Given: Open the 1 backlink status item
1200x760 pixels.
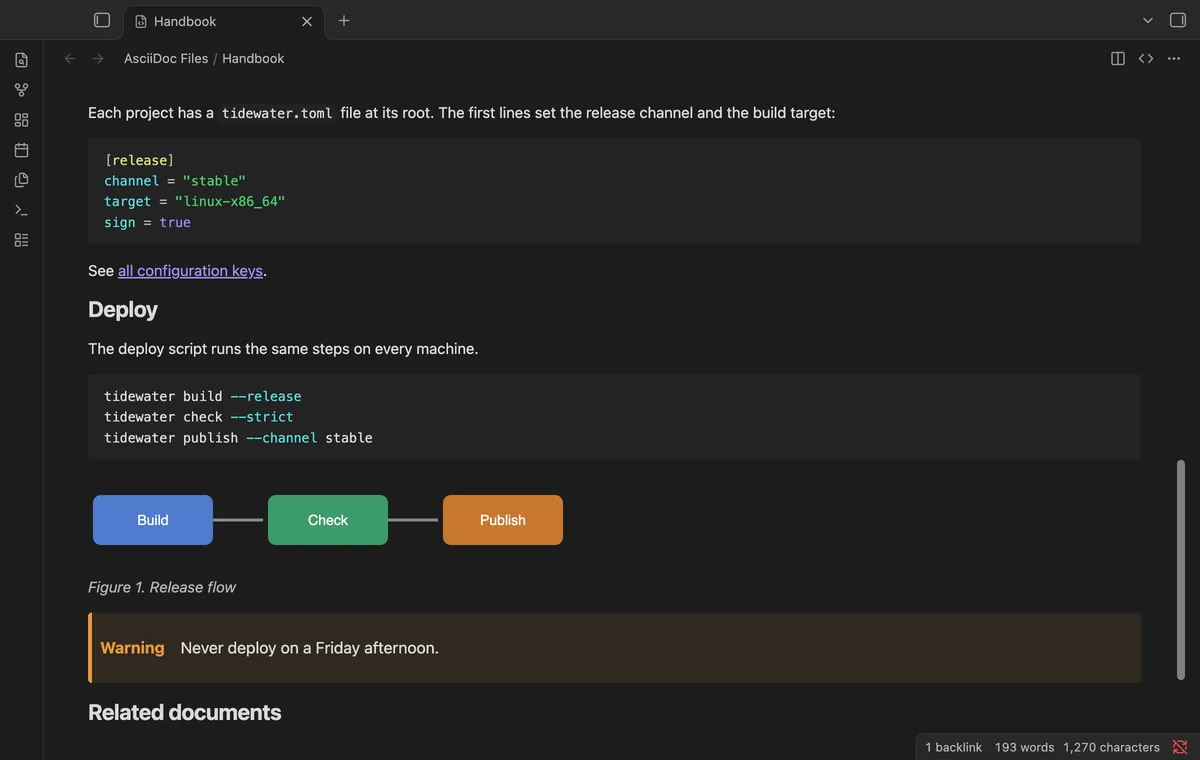Looking at the screenshot, I should click(x=953, y=747).
